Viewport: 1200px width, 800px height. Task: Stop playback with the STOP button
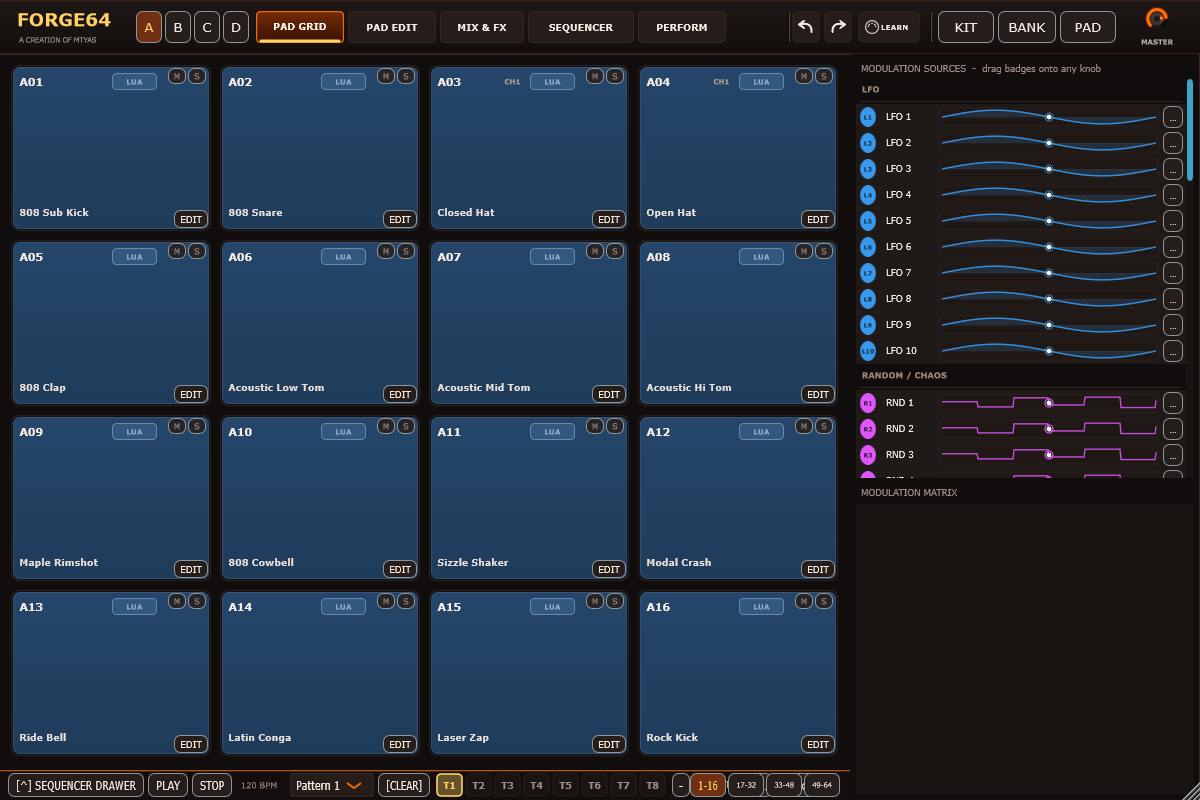point(212,785)
